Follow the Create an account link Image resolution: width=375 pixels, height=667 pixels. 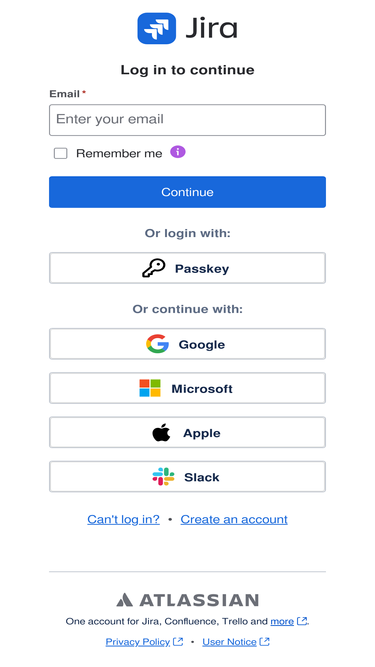coord(234,519)
